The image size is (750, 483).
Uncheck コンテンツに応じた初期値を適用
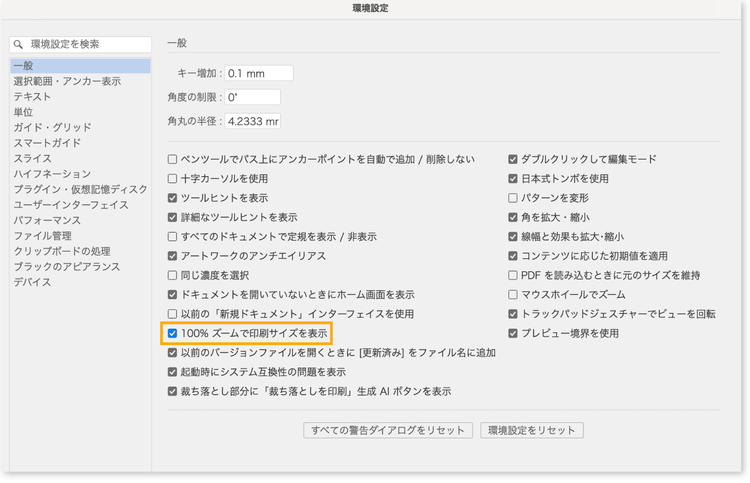513,256
